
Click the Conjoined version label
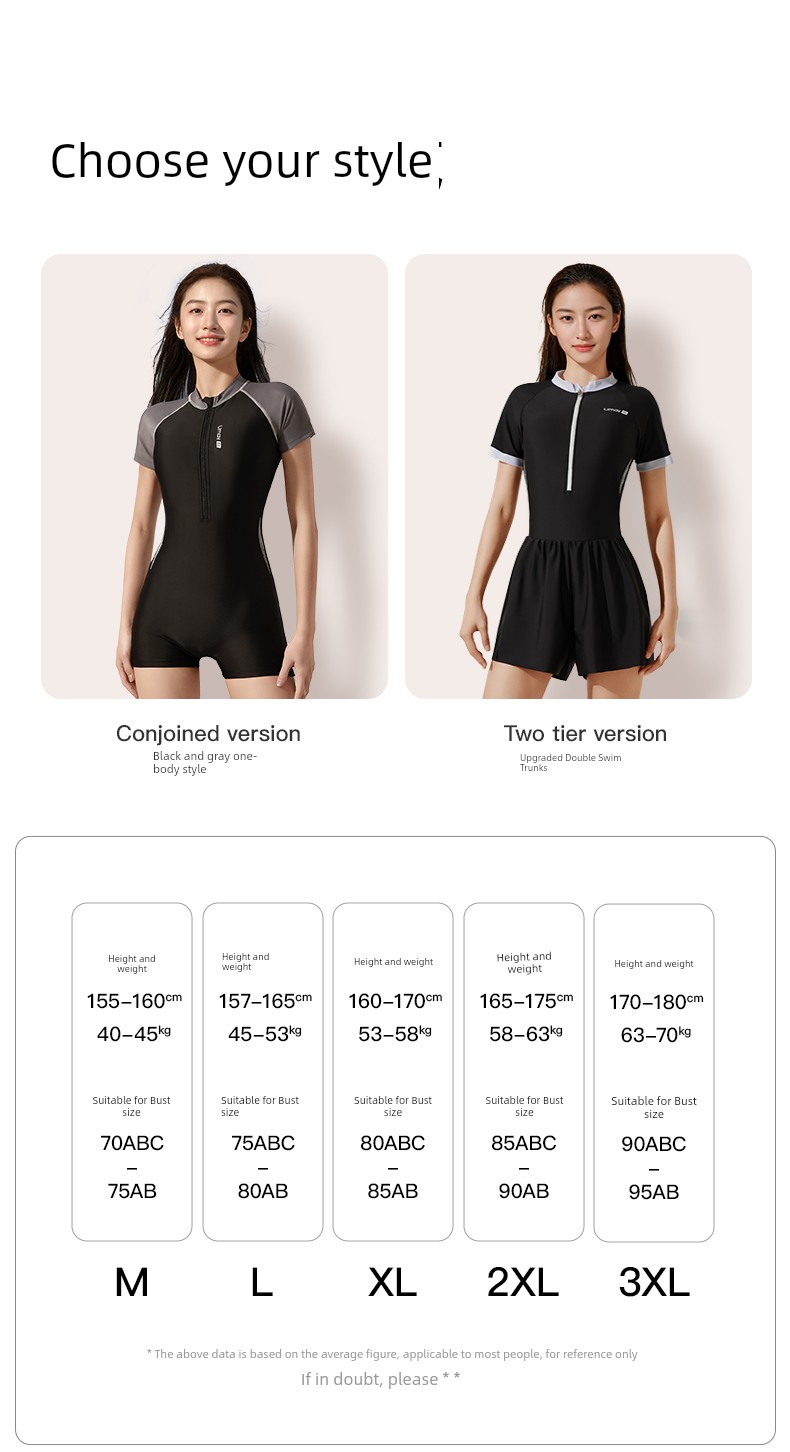coord(208,734)
